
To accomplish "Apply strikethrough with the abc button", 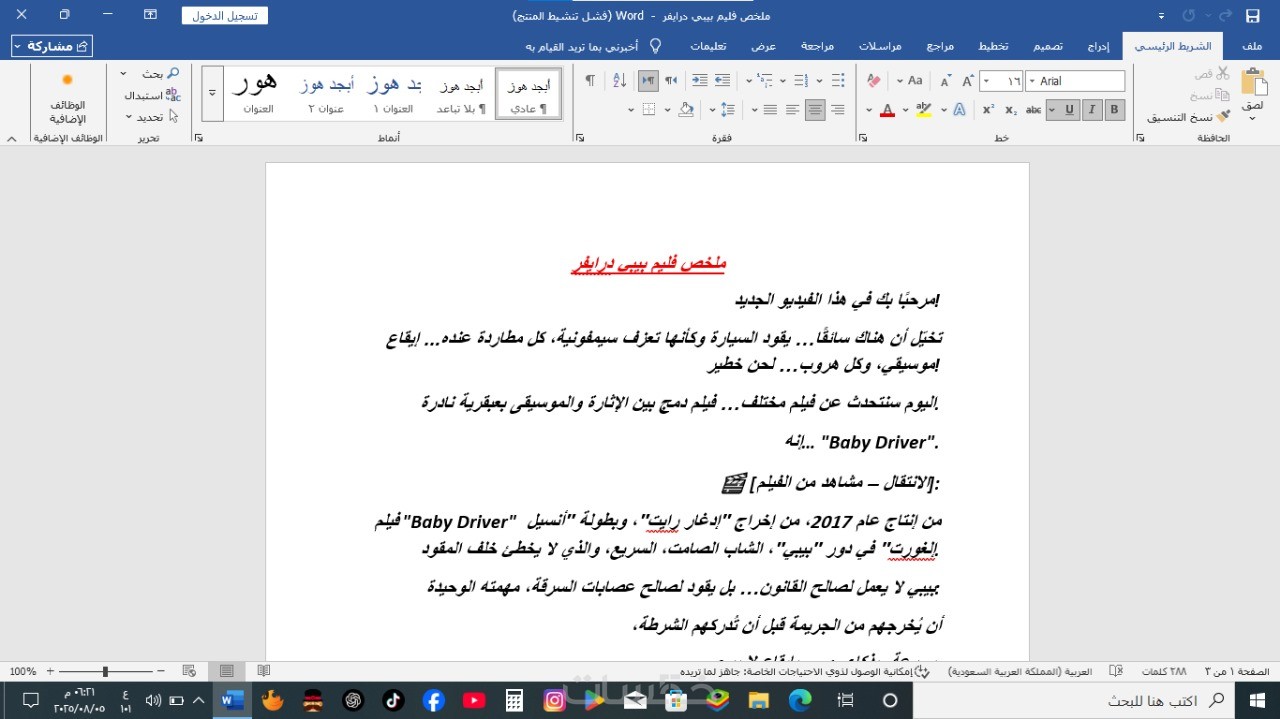I will (1033, 110).
